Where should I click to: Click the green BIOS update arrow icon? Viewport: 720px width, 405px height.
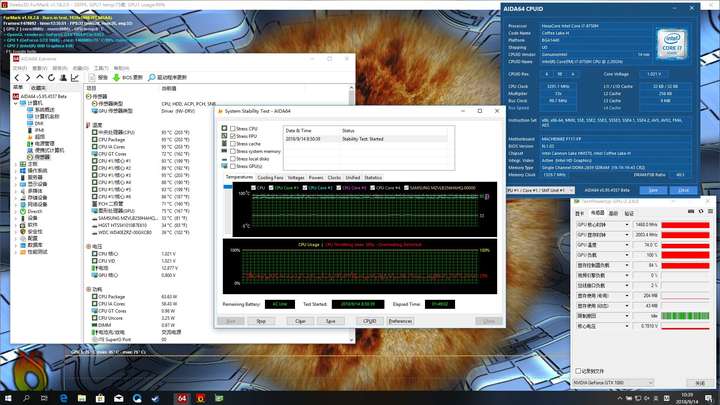[116, 78]
